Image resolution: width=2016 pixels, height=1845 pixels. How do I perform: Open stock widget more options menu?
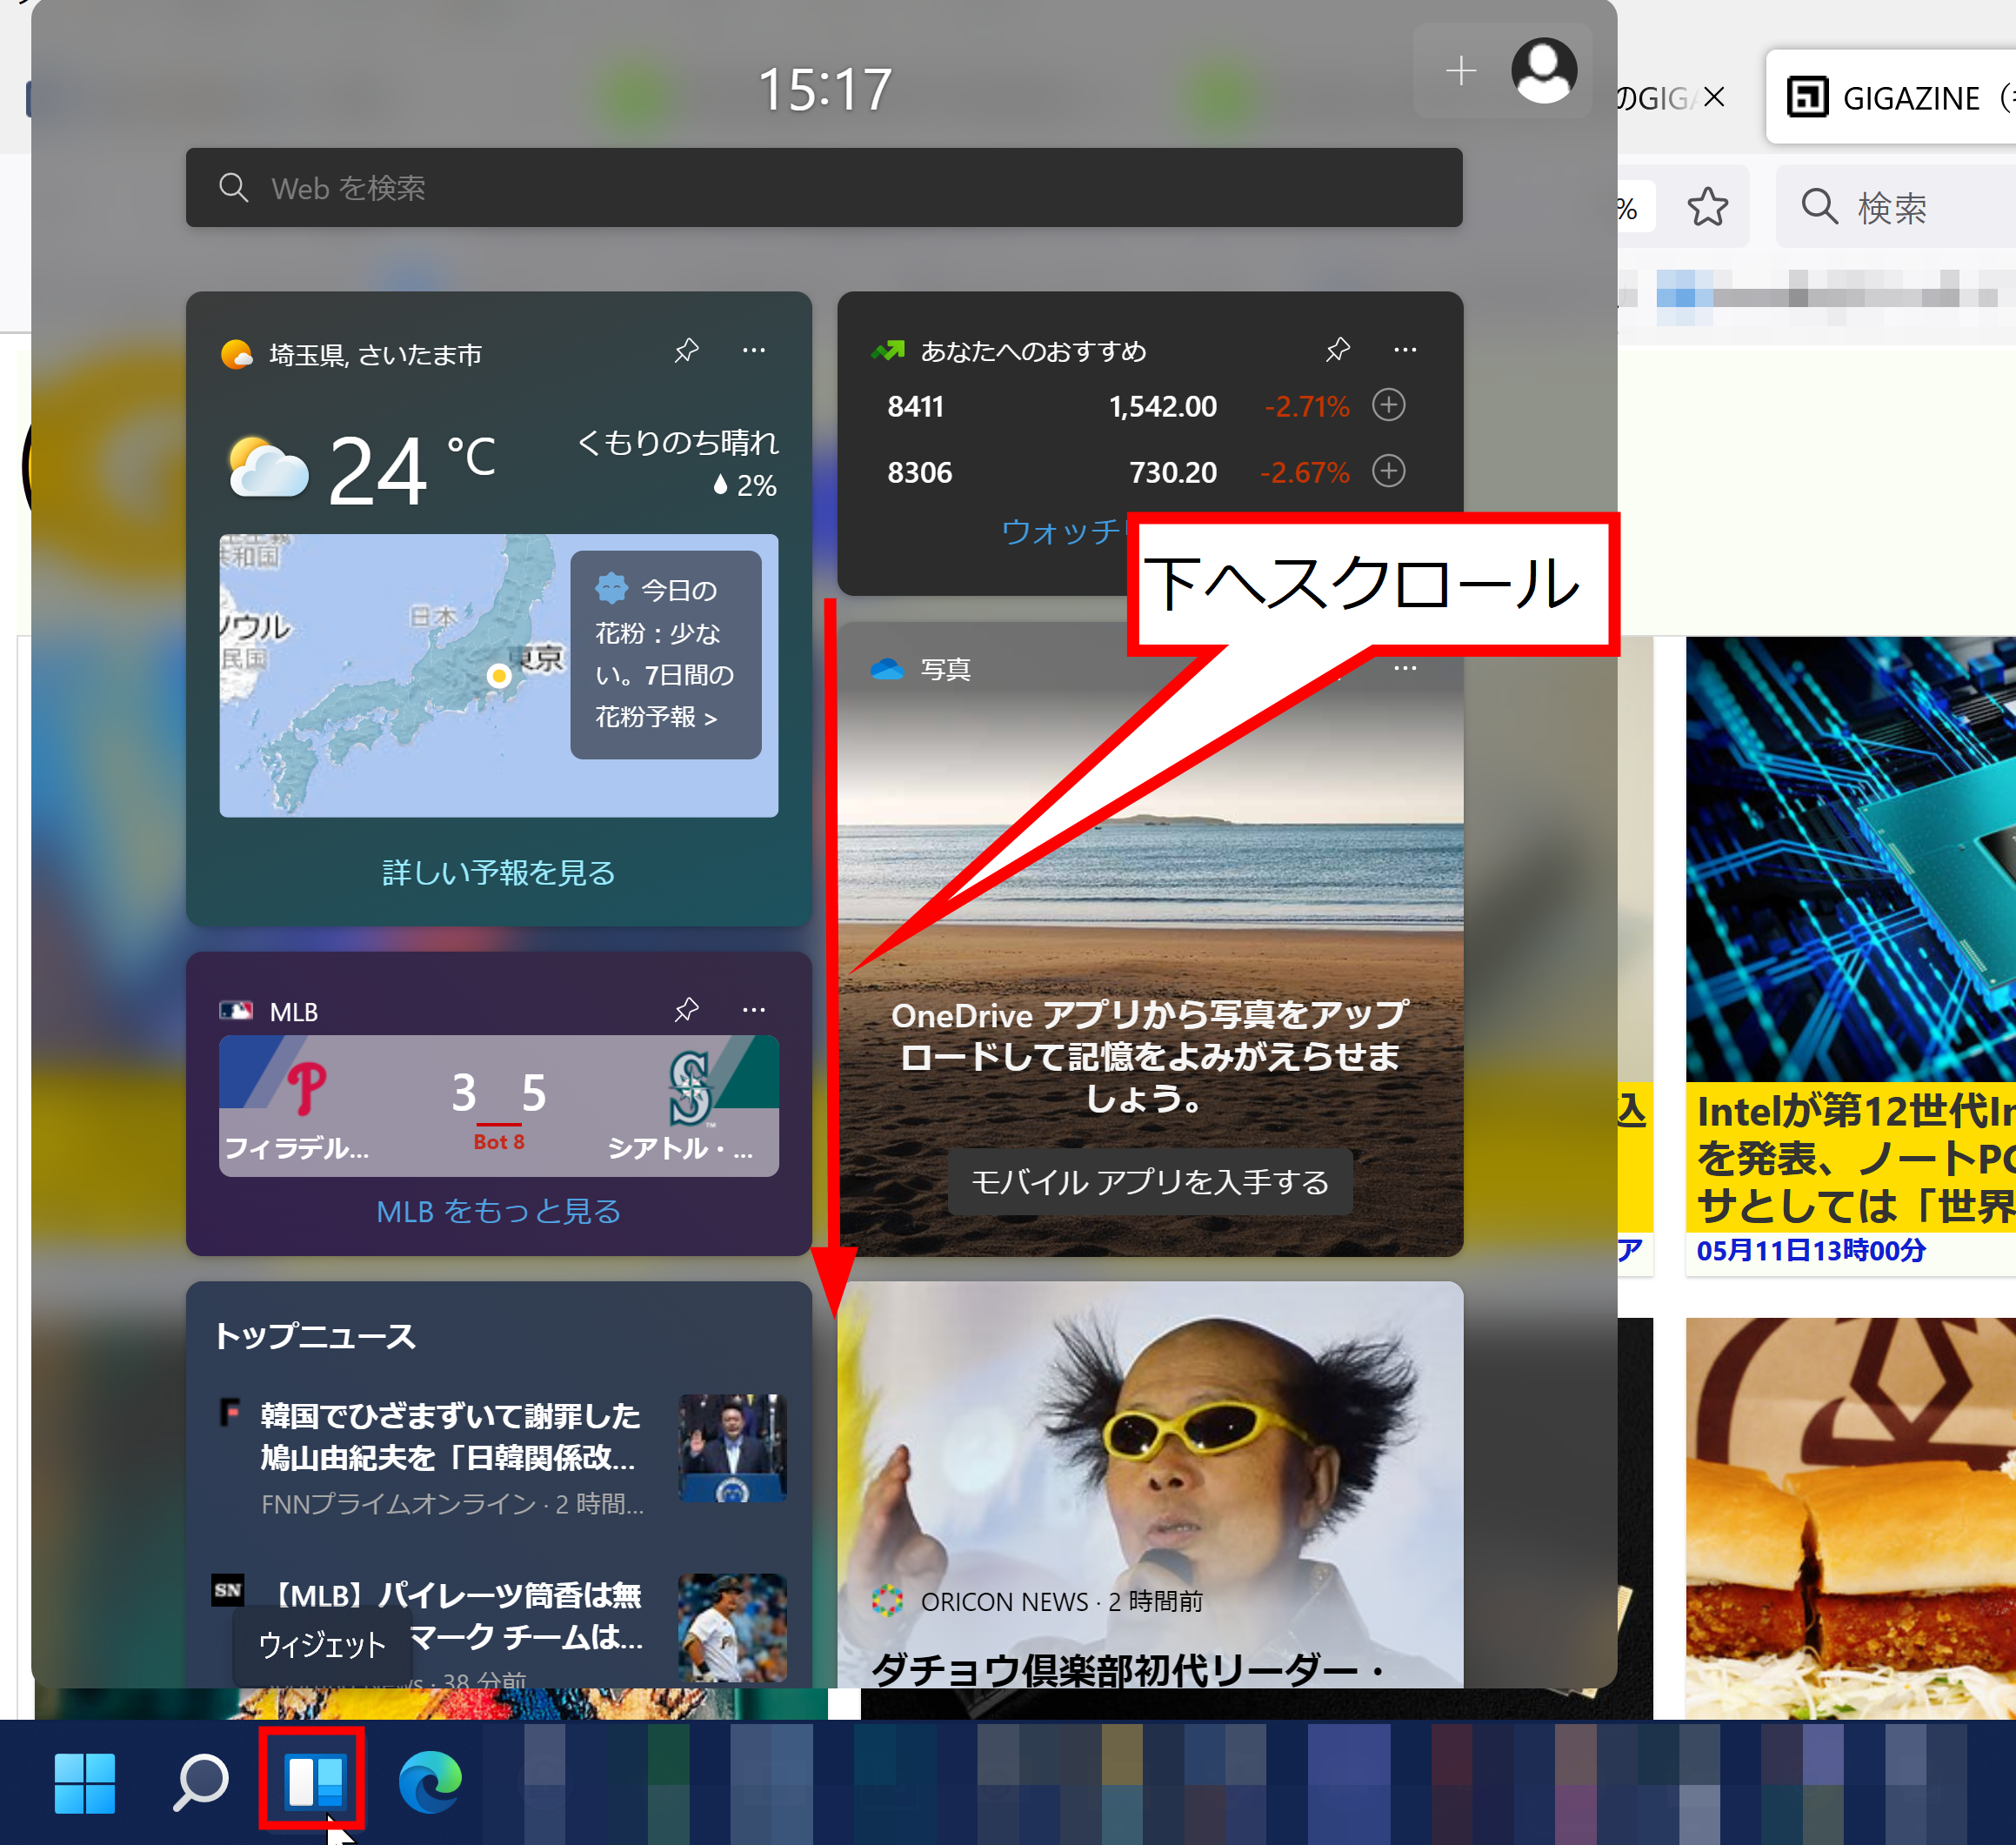1405,350
